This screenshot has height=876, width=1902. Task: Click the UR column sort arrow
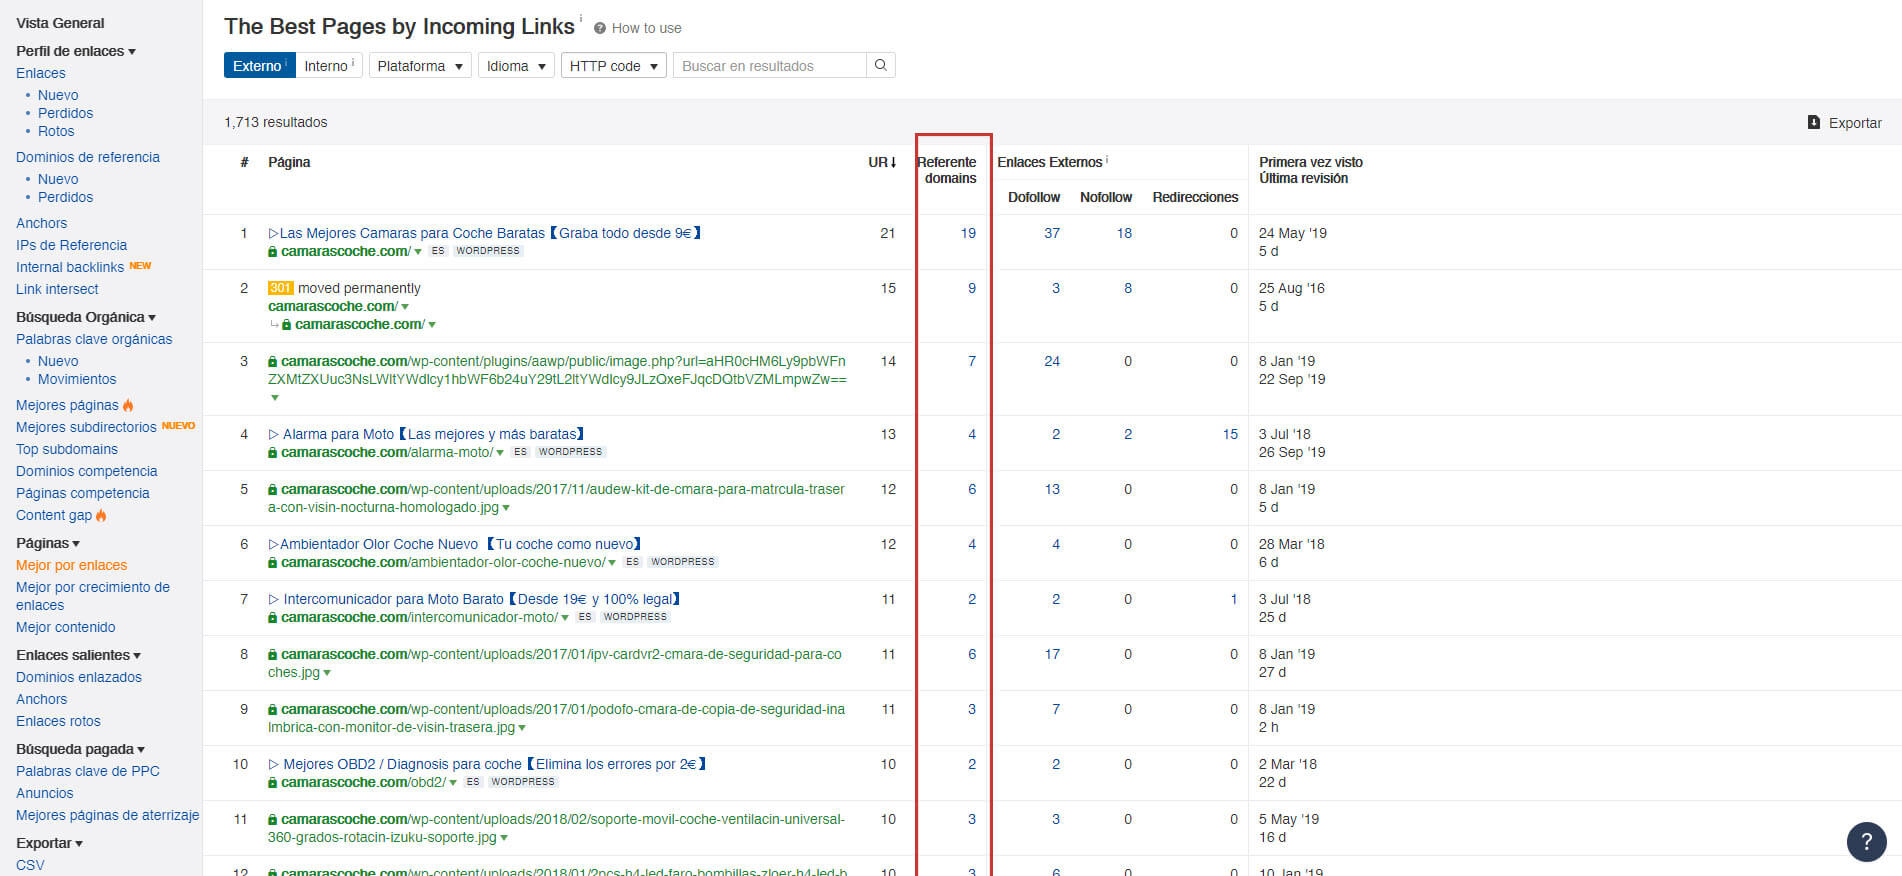[893, 162]
